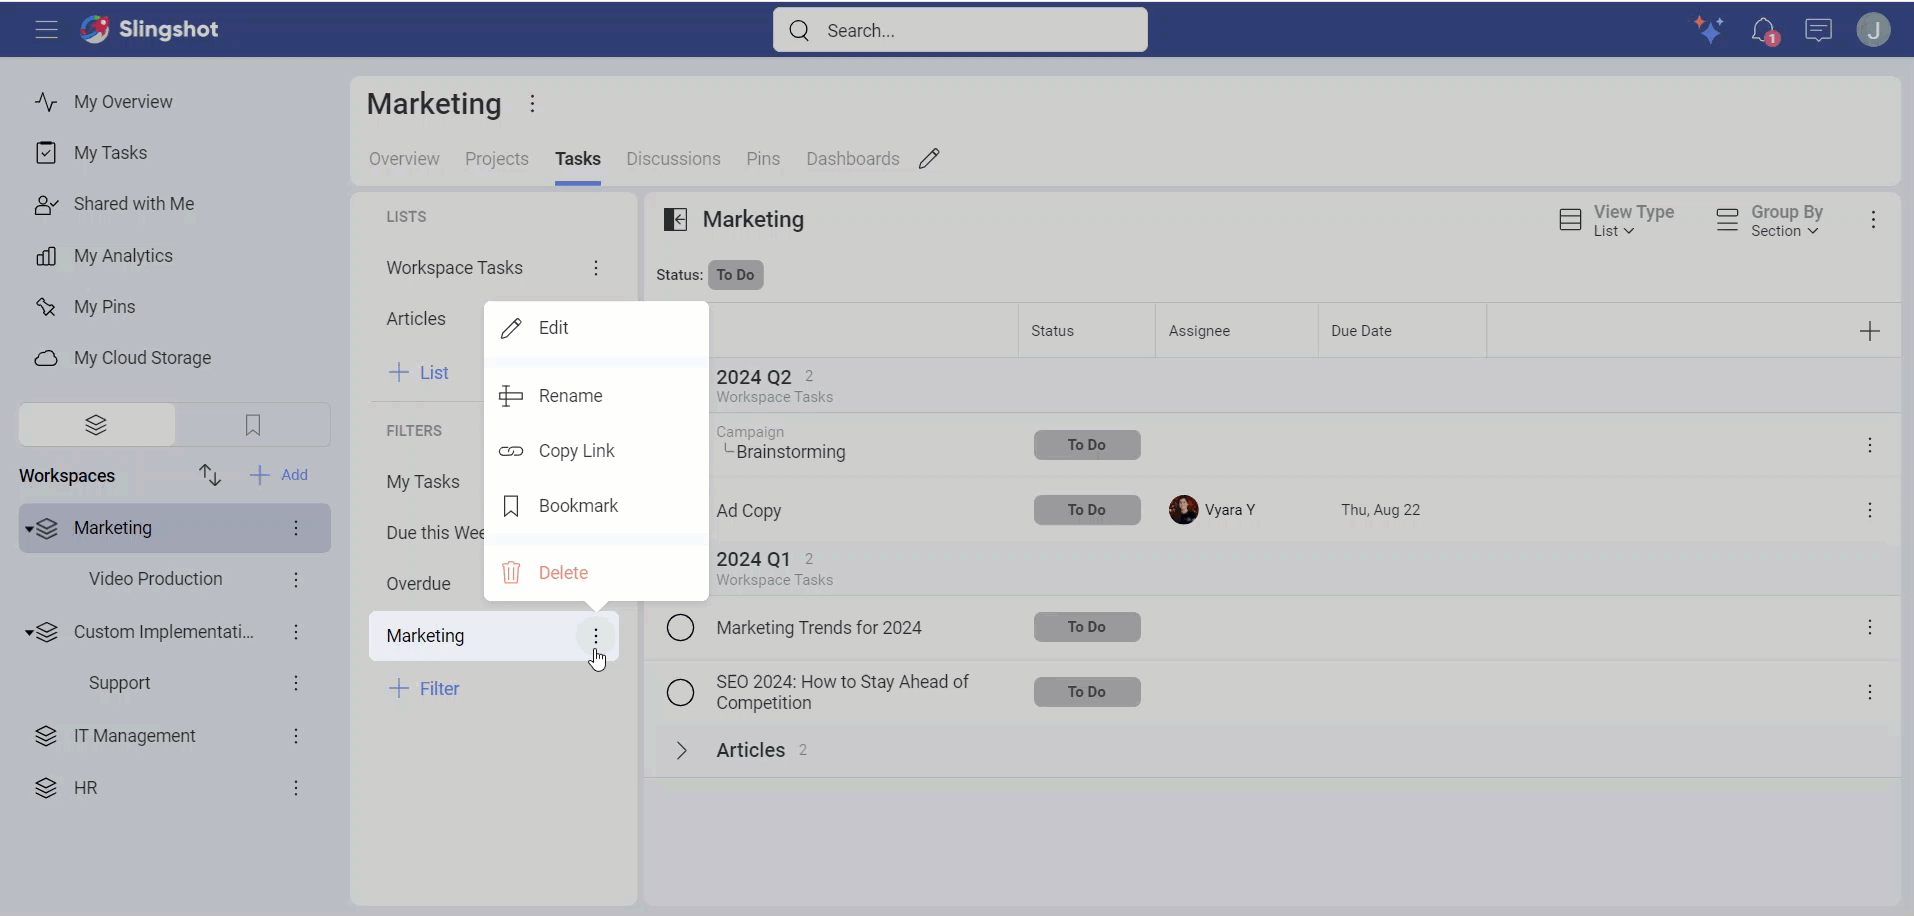The width and height of the screenshot is (1914, 916).
Task: Select the Overdue filter
Action: pyautogui.click(x=418, y=584)
